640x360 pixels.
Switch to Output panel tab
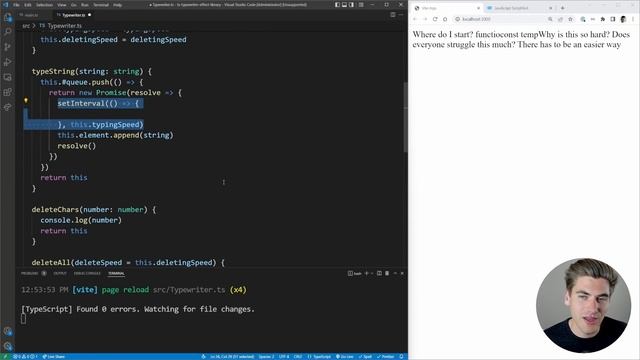pyautogui.click(x=60, y=273)
